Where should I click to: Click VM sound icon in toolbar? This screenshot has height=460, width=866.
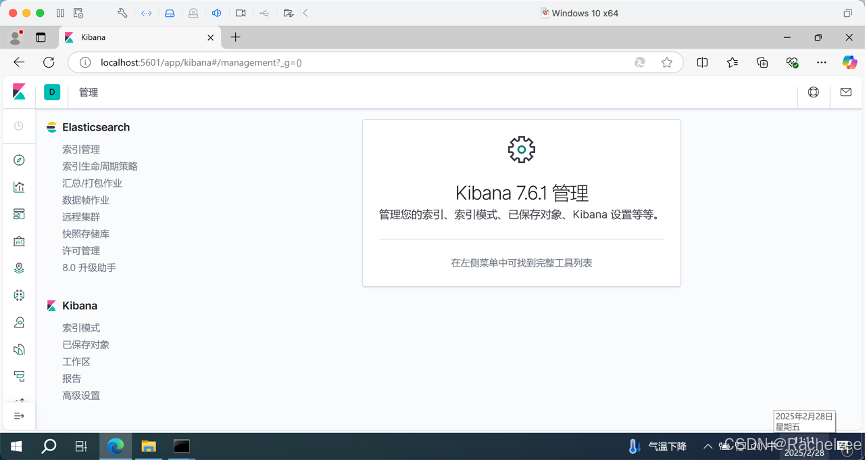coord(216,13)
